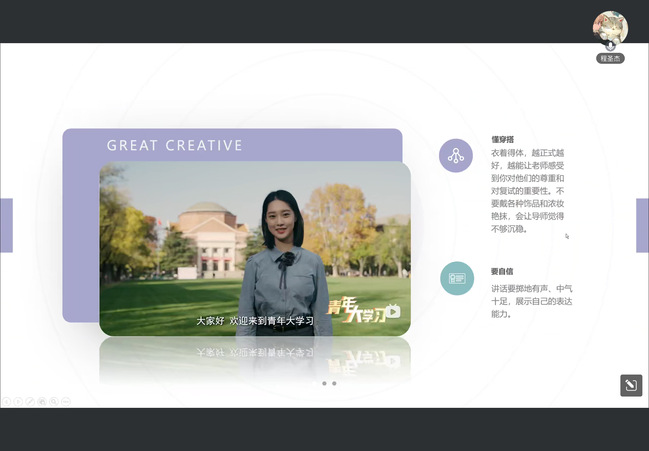Image resolution: width=649 pixels, height=451 pixels.
Task: Click the purple share-nodes circle icon
Action: click(456, 155)
